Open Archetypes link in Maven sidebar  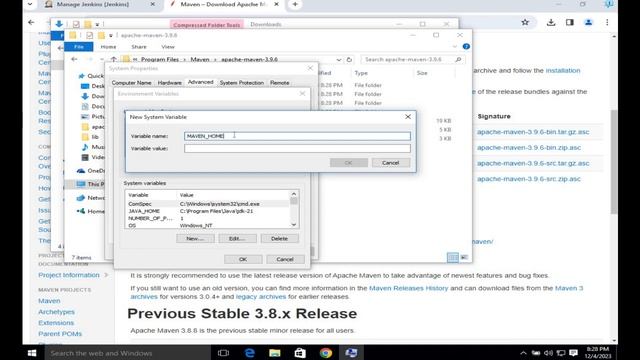[56, 312]
